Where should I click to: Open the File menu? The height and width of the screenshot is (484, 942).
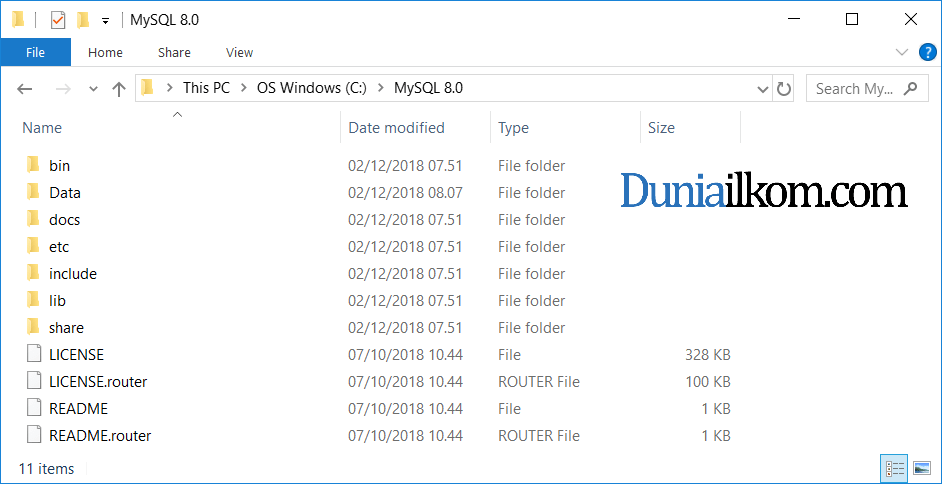[35, 52]
